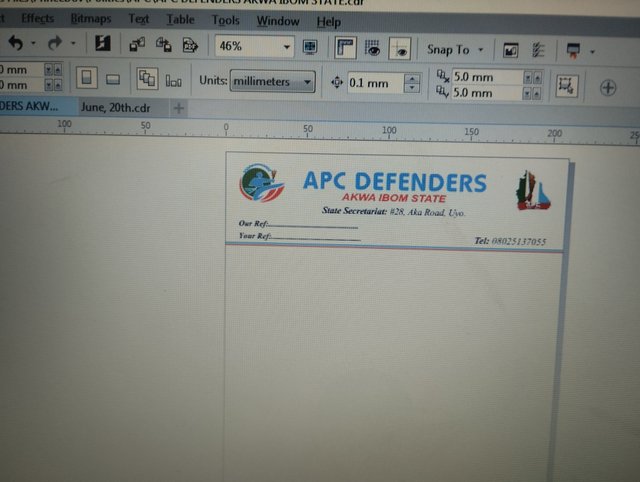Click the page height mm field
The width and height of the screenshot is (640, 482).
click(22, 85)
